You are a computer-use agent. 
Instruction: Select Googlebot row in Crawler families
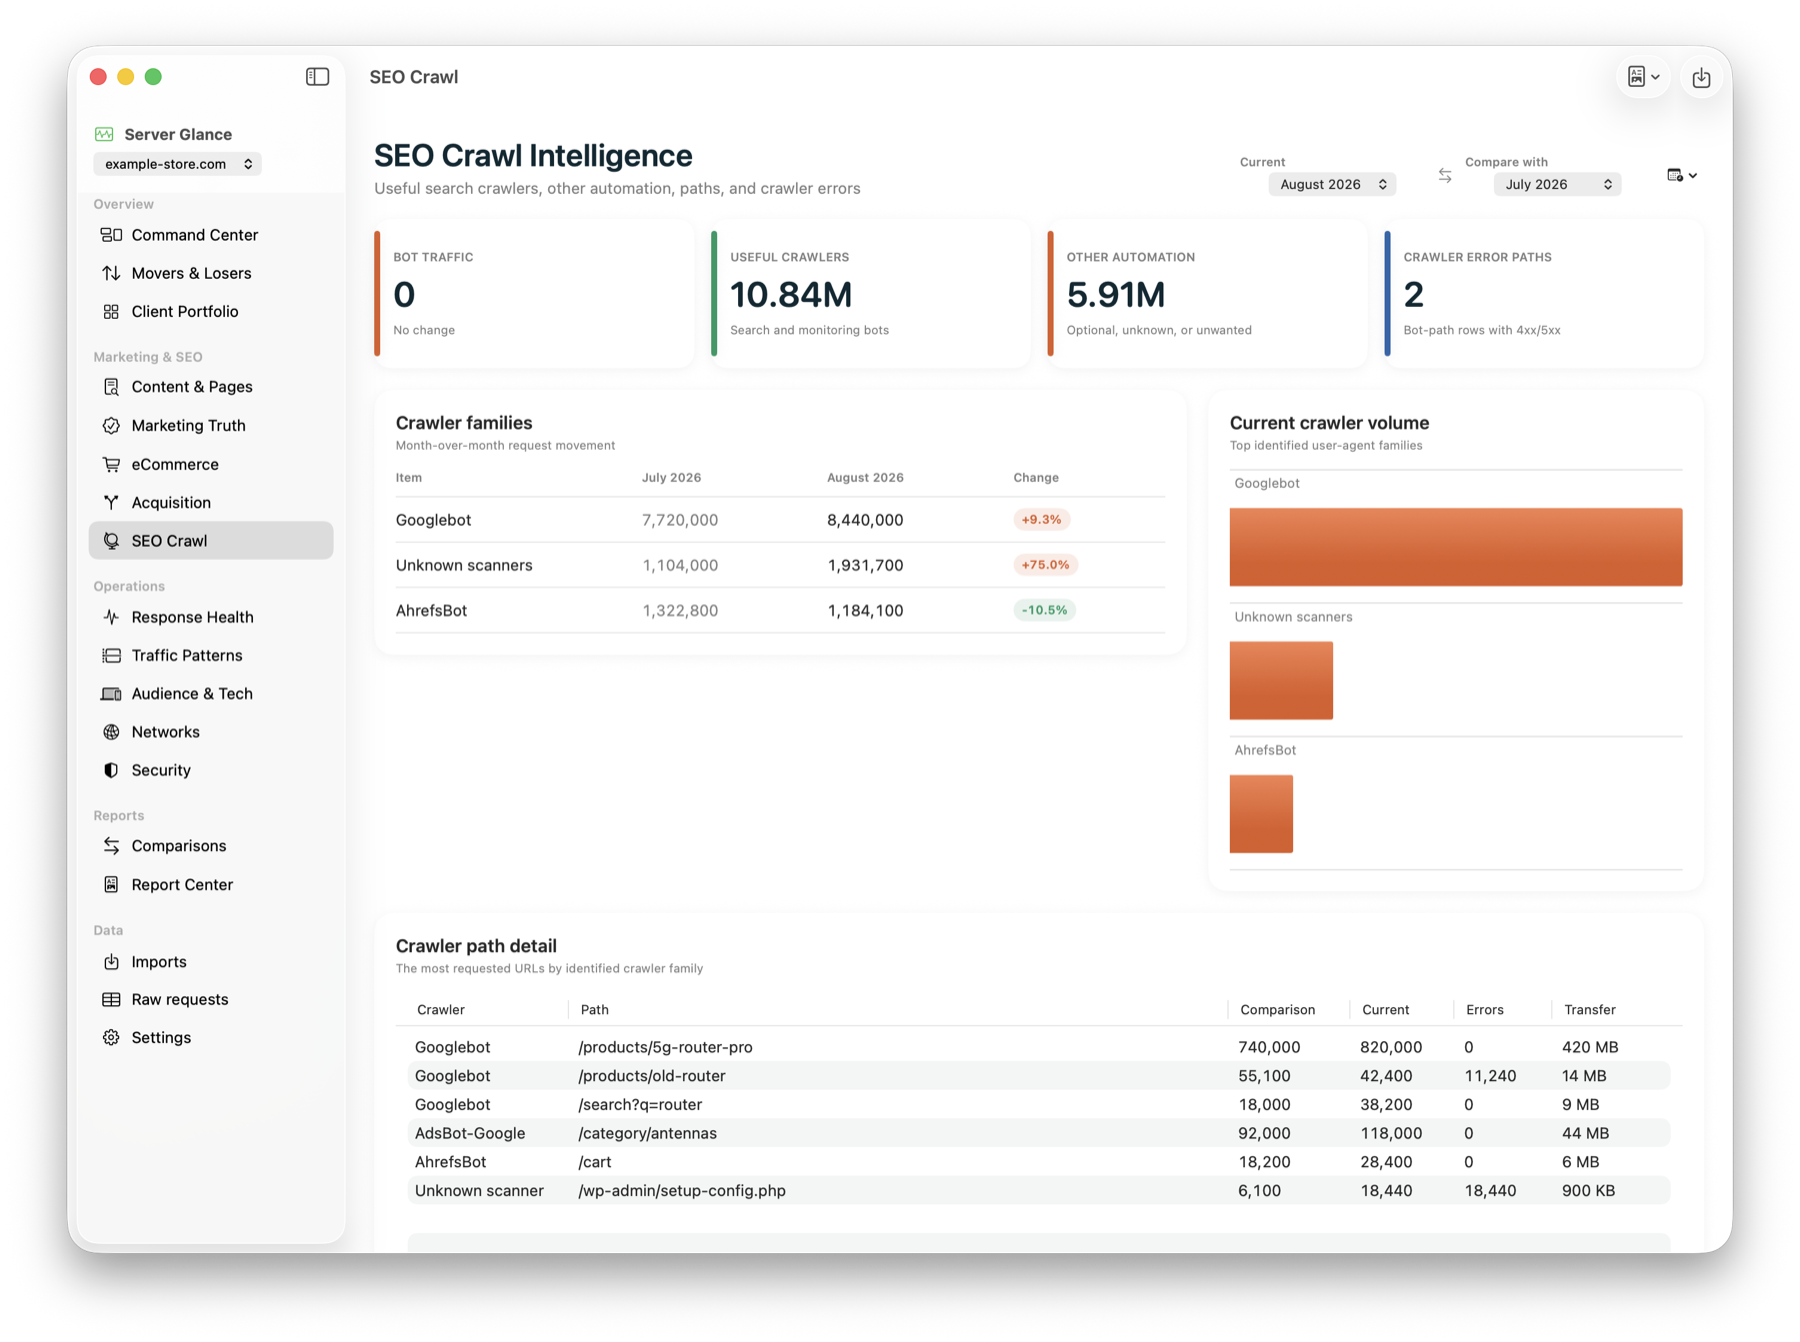780,520
